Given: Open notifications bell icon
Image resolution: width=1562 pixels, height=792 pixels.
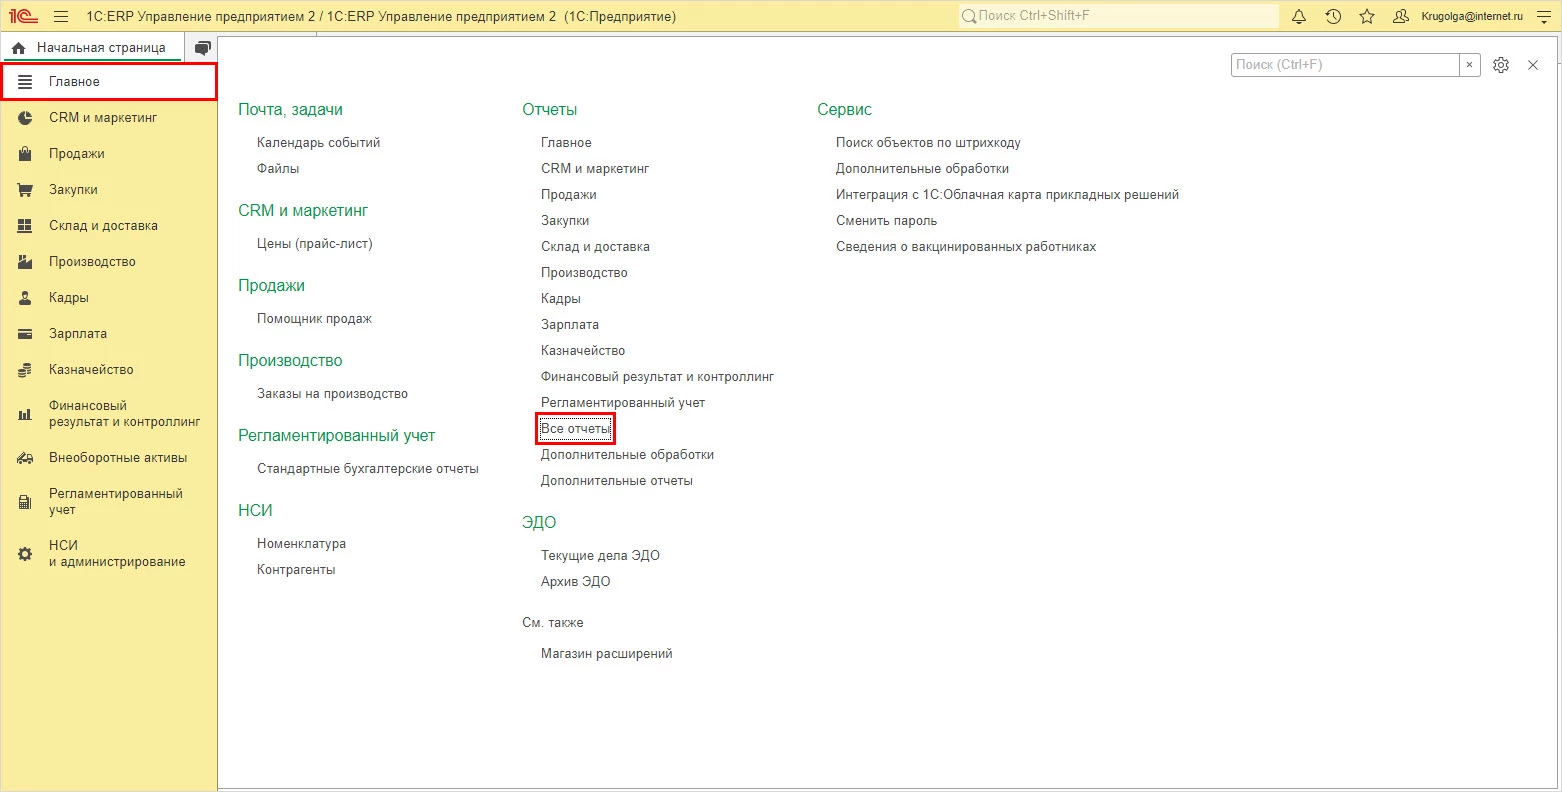Looking at the screenshot, I should pos(1299,17).
